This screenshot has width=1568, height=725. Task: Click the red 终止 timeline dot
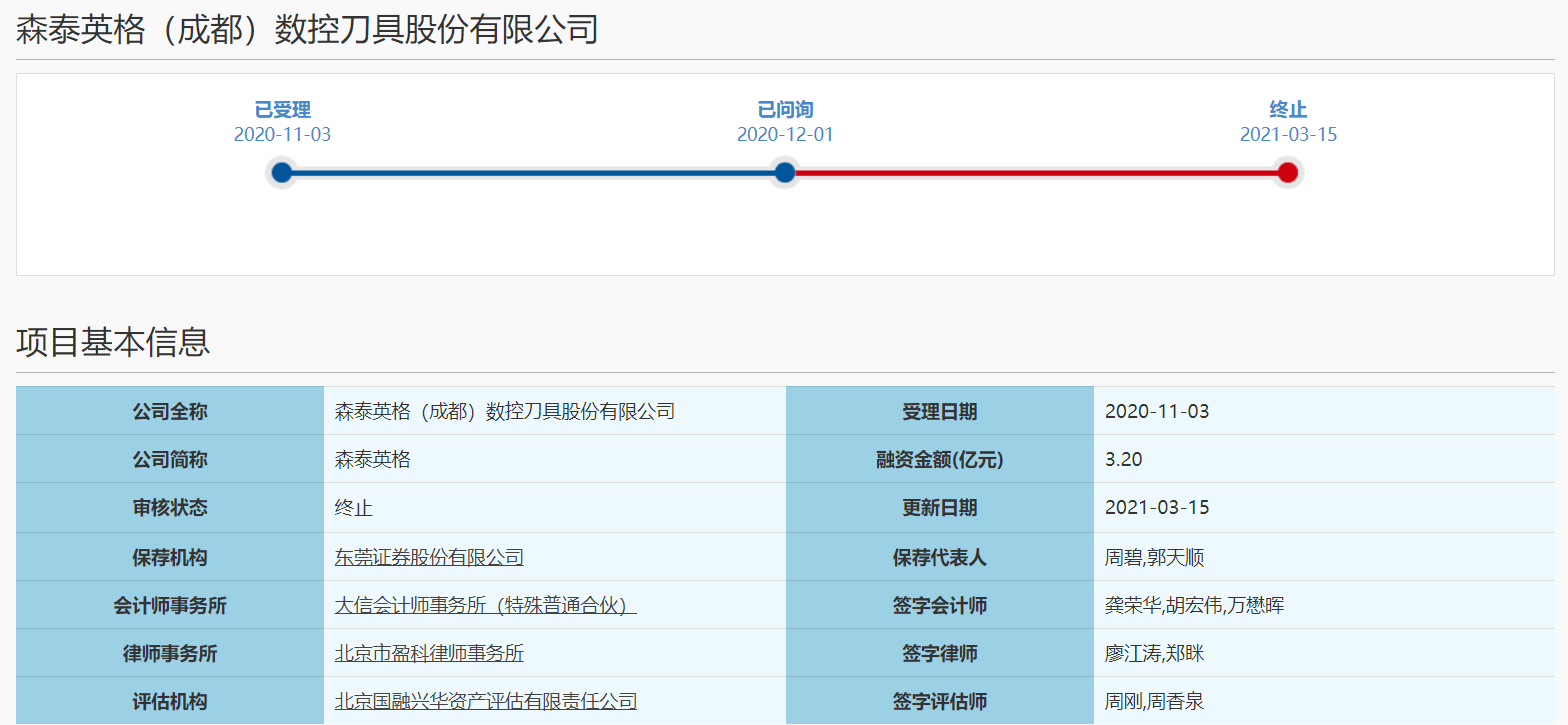tap(1288, 173)
